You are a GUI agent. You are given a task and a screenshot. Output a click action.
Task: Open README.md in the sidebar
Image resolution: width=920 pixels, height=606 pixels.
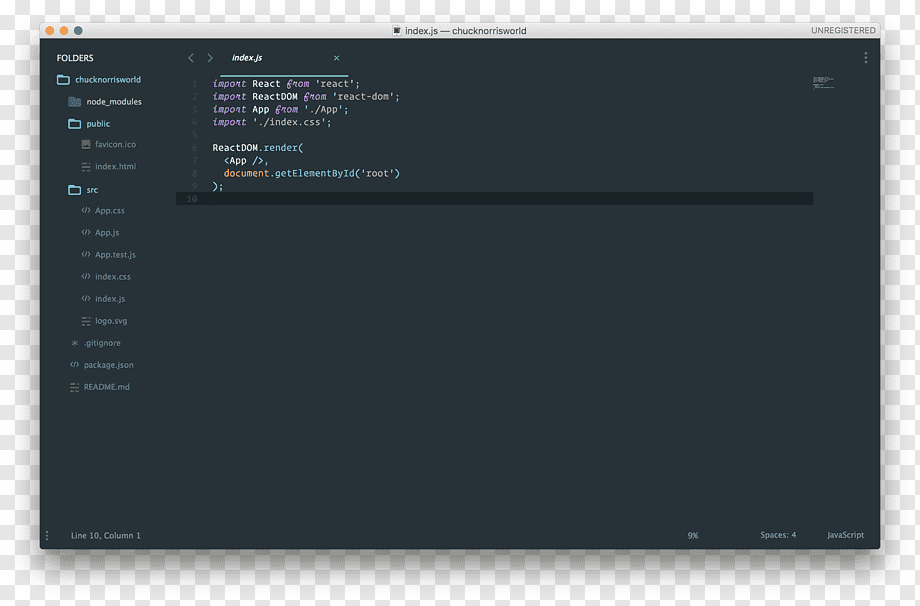pos(106,387)
